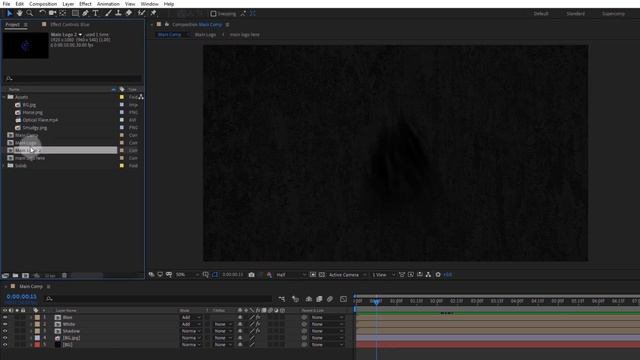Image resolution: width=640 pixels, height=360 pixels.
Task: Switch to the Default workspace
Action: [541, 13]
